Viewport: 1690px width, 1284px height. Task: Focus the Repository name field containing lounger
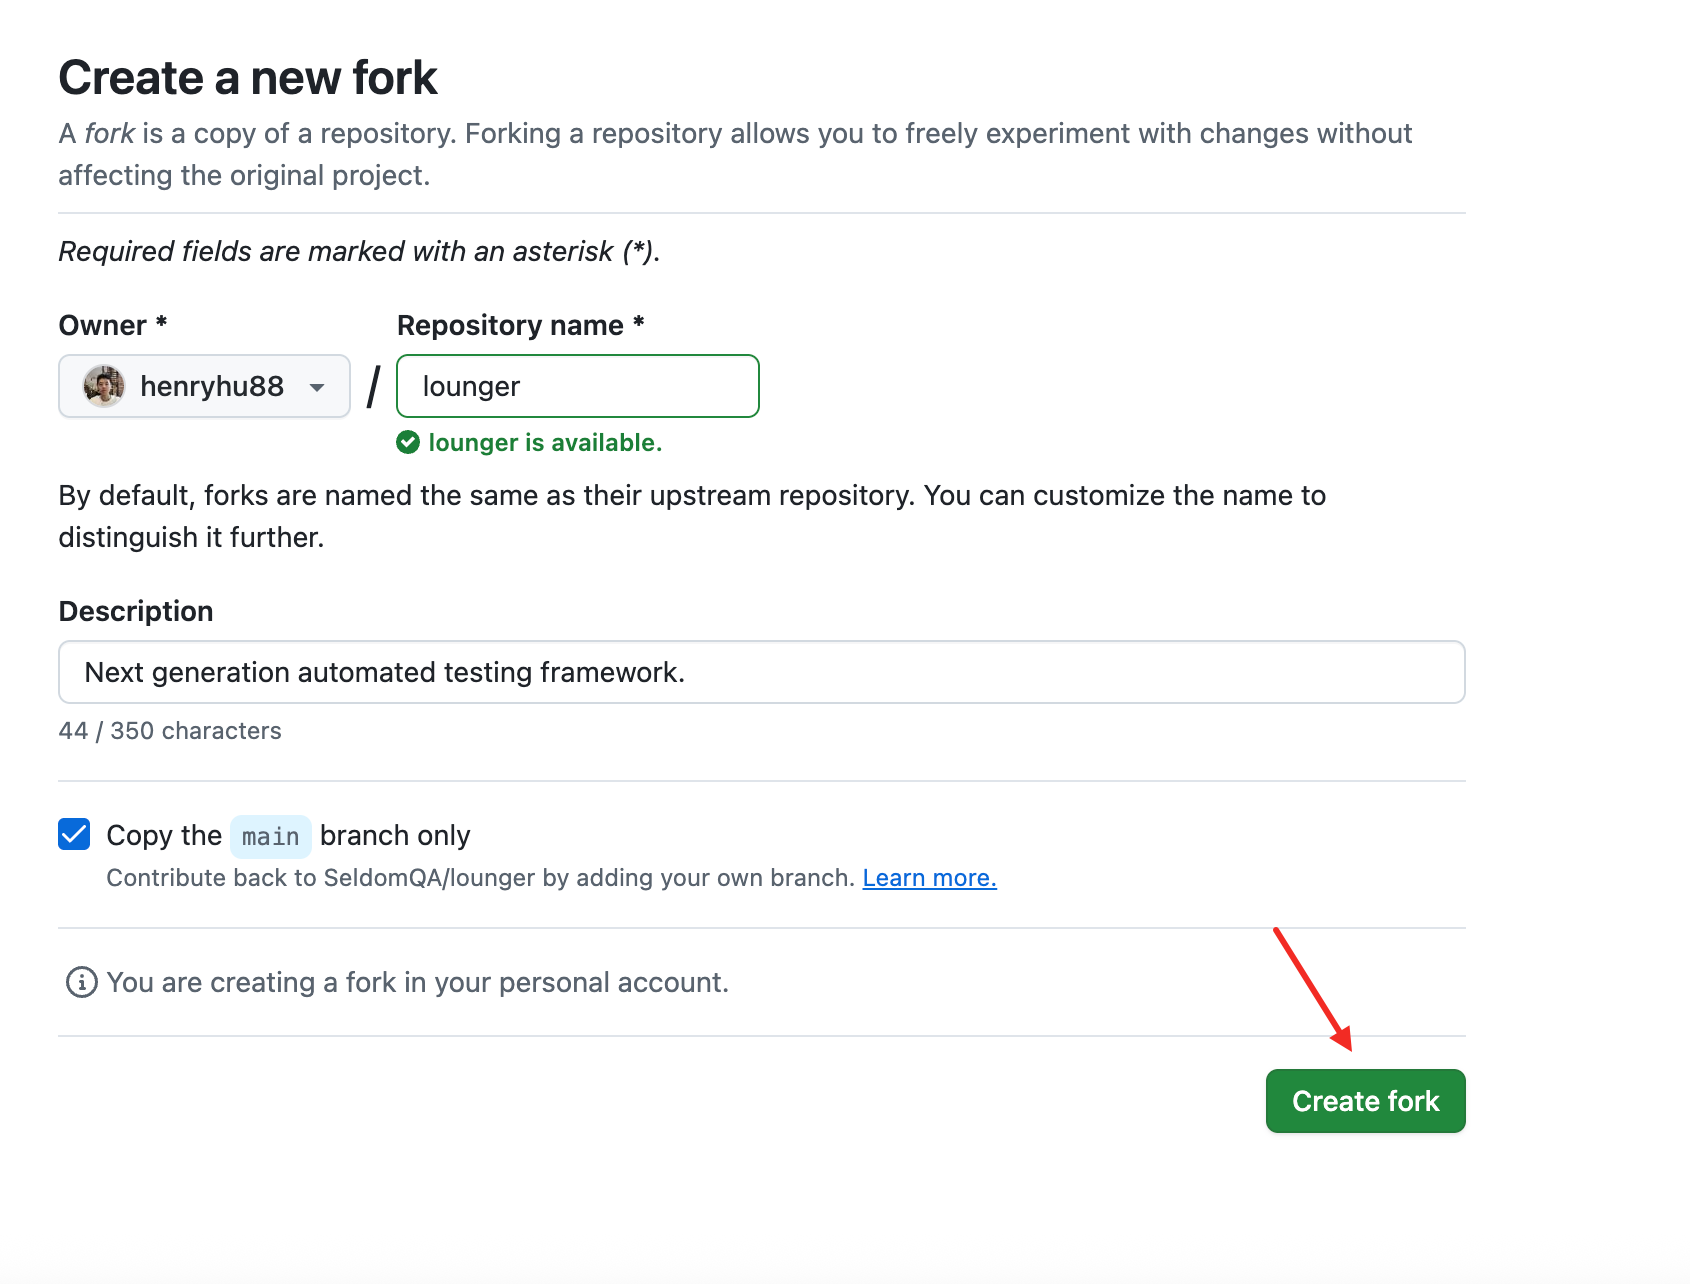pyautogui.click(x=578, y=386)
